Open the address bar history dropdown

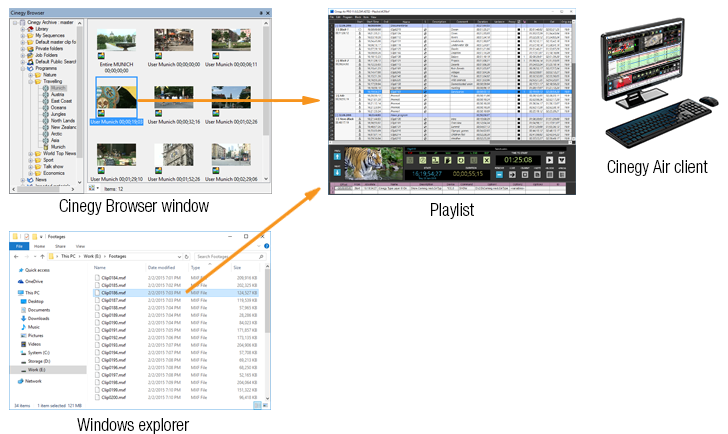pyautogui.click(x=179, y=256)
